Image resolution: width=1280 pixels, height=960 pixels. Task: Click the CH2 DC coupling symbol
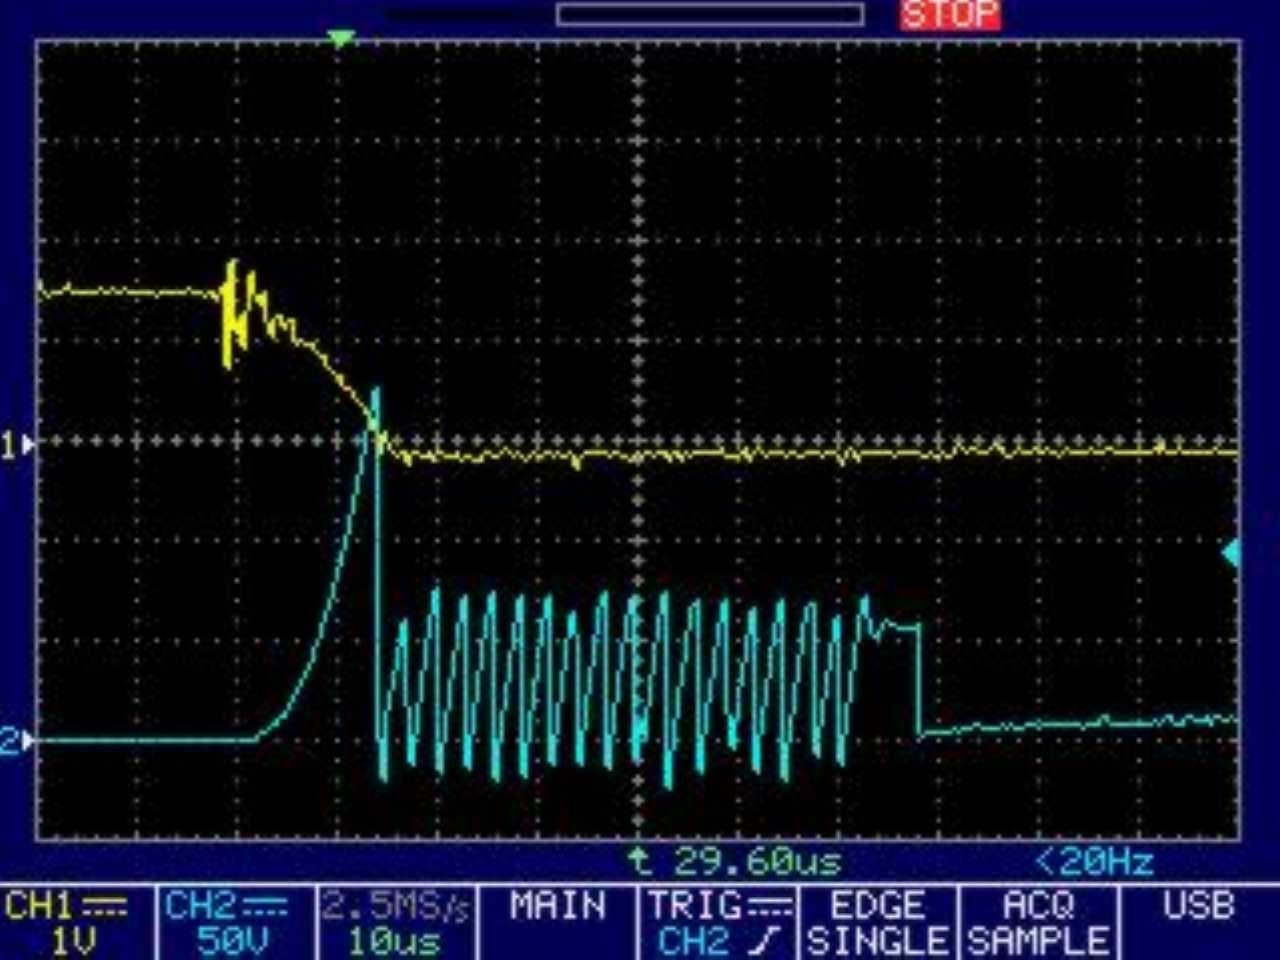click(264, 907)
